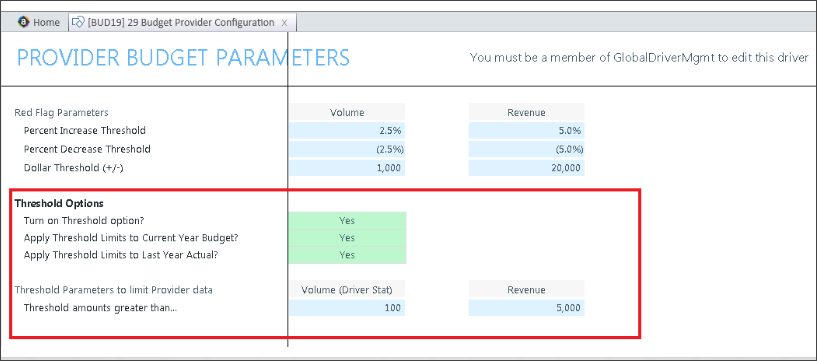Image resolution: width=817 pixels, height=361 pixels.
Task: Click the Red Flag Parameters label
Action: (61, 113)
